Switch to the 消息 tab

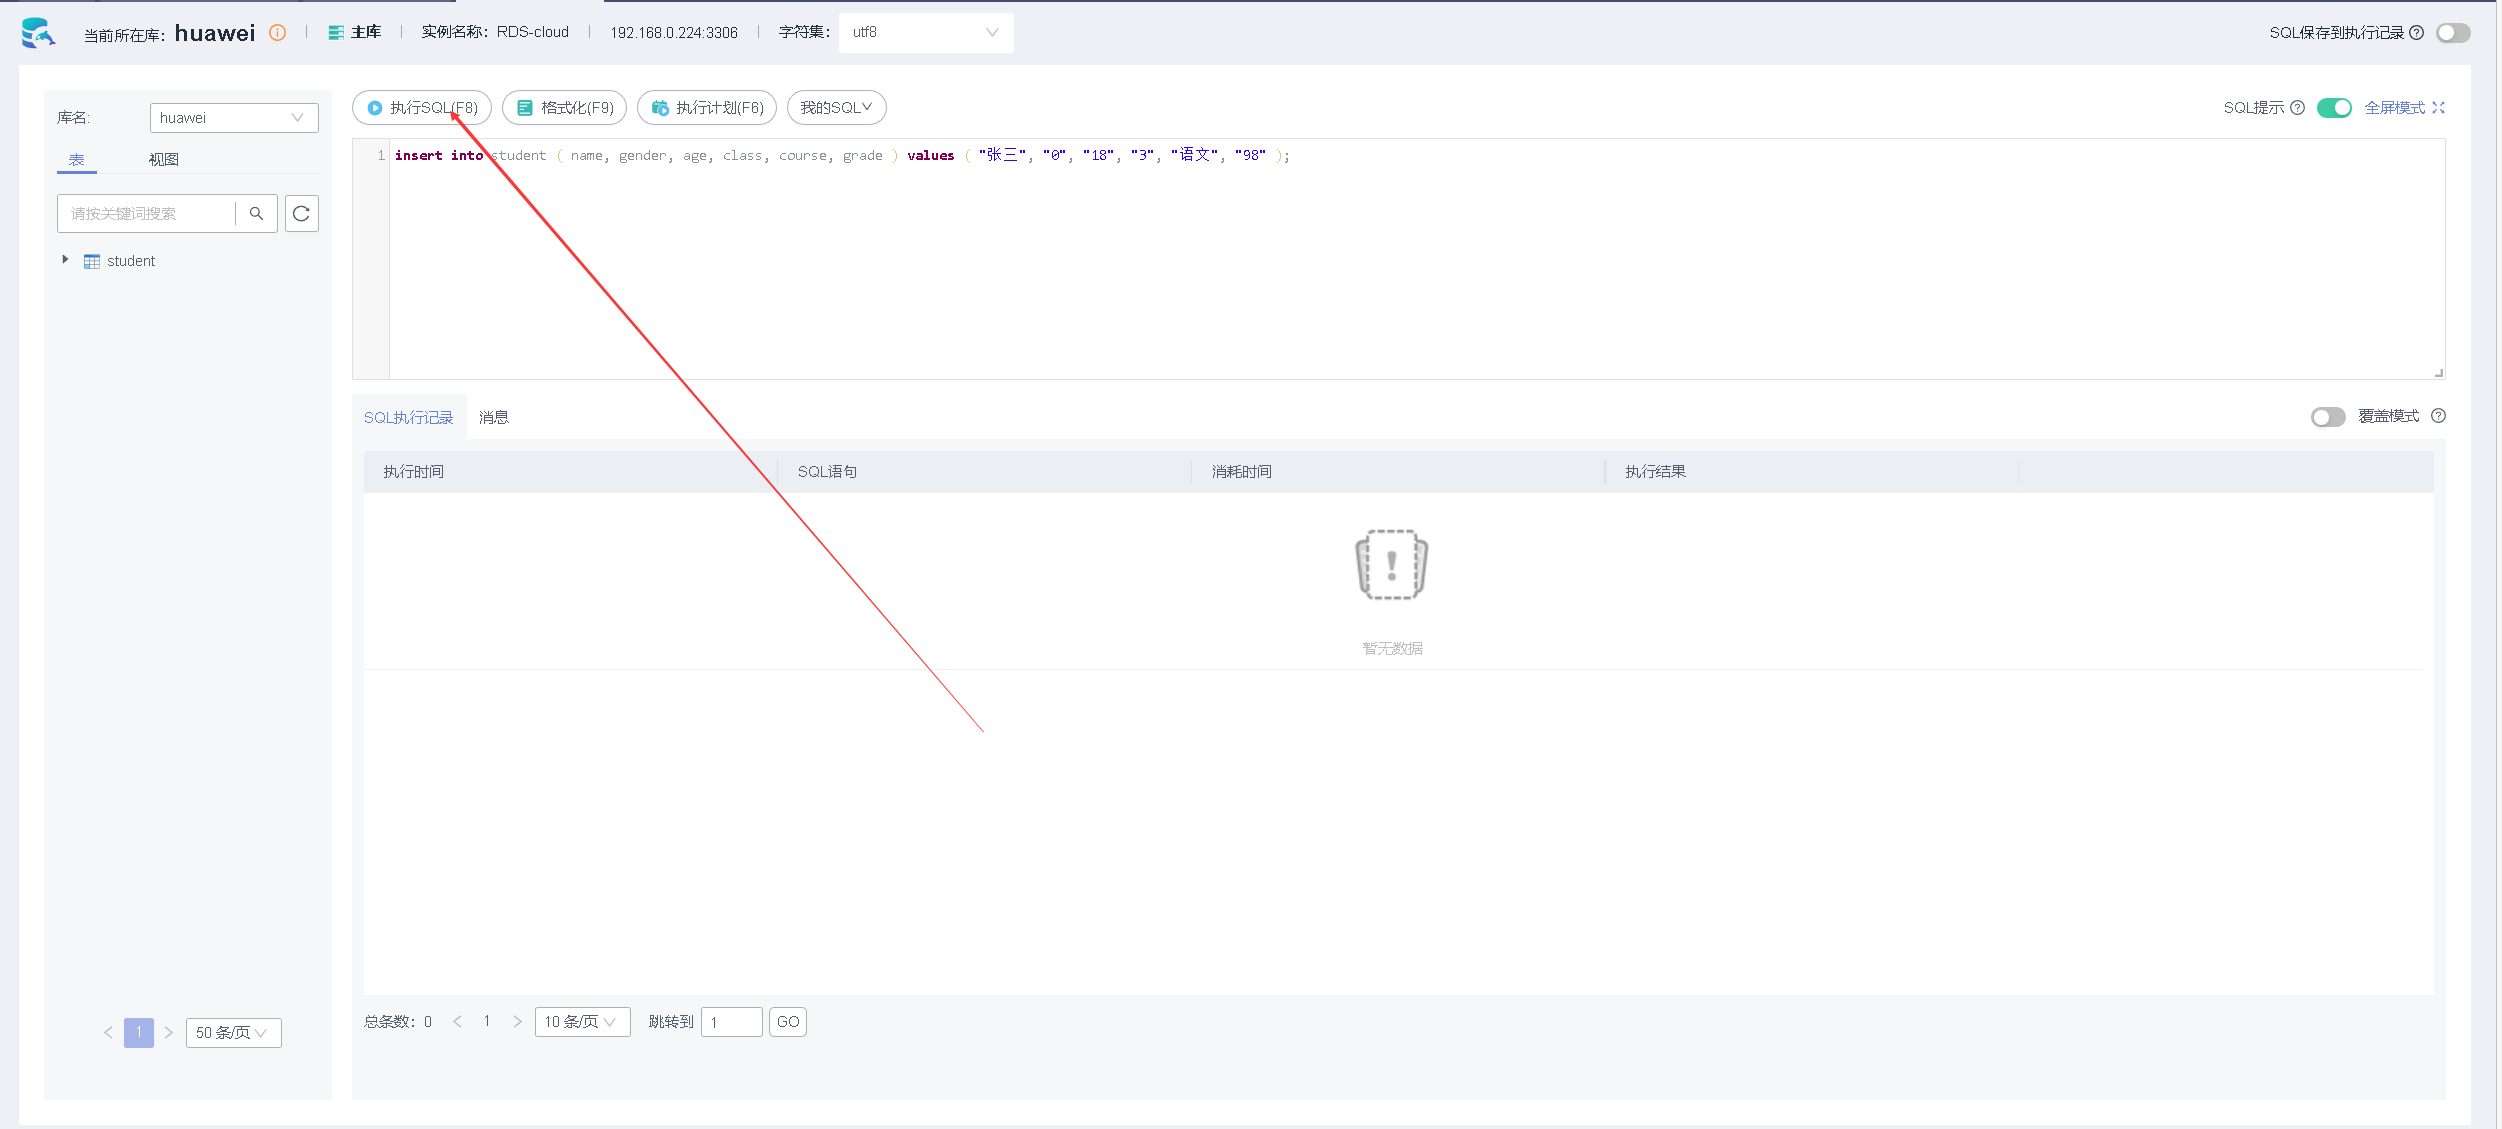[493, 418]
